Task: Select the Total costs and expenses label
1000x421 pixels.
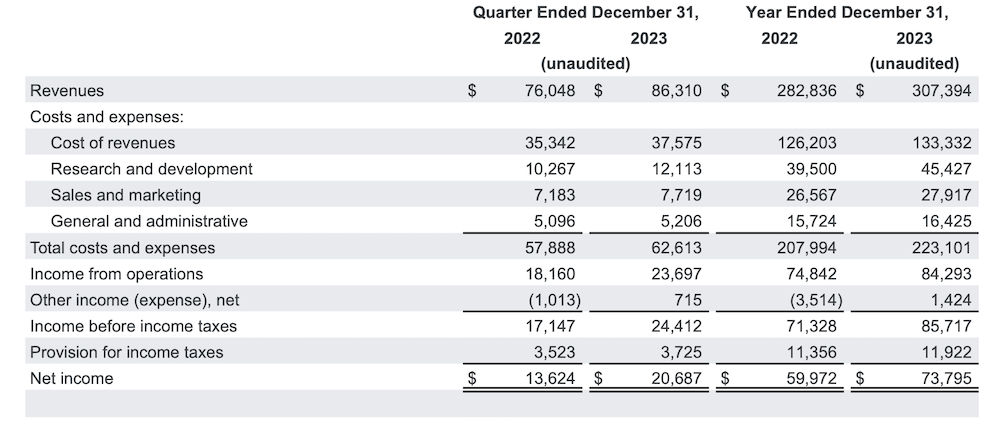Action: (x=122, y=248)
